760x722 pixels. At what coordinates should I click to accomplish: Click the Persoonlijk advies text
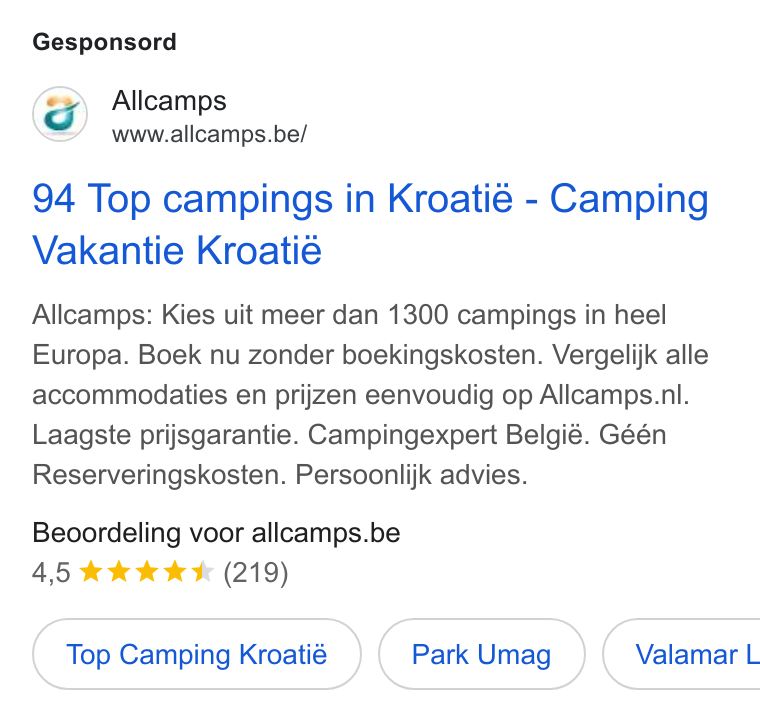(x=412, y=474)
